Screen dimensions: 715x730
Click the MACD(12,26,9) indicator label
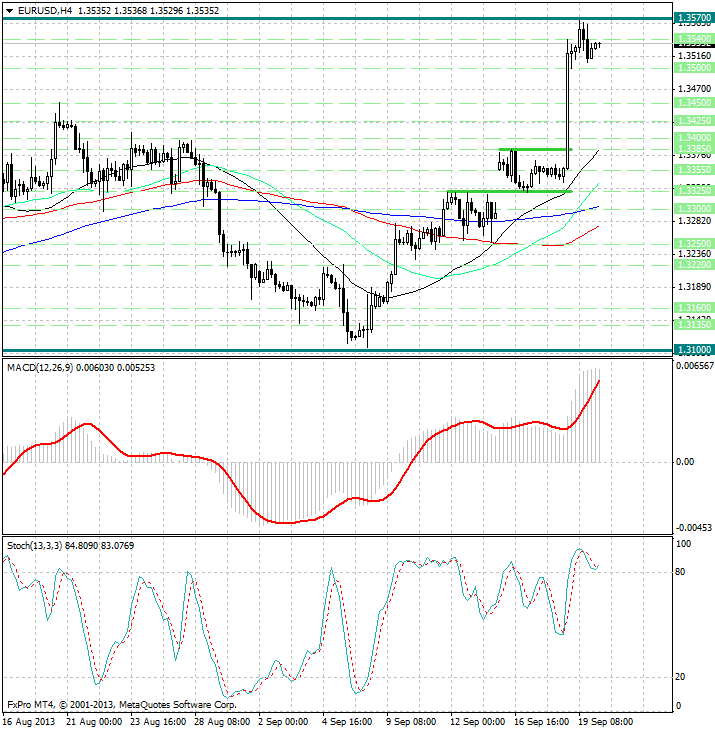pos(40,368)
